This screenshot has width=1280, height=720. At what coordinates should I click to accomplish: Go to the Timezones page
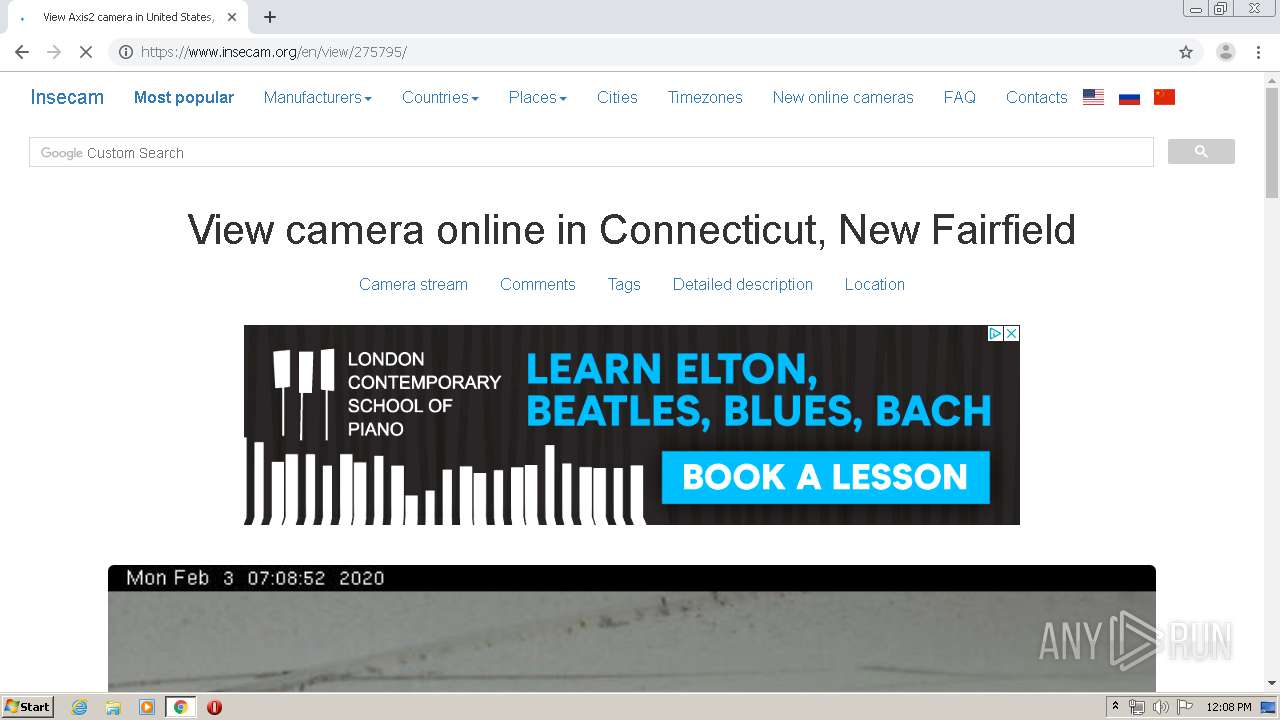click(x=705, y=97)
